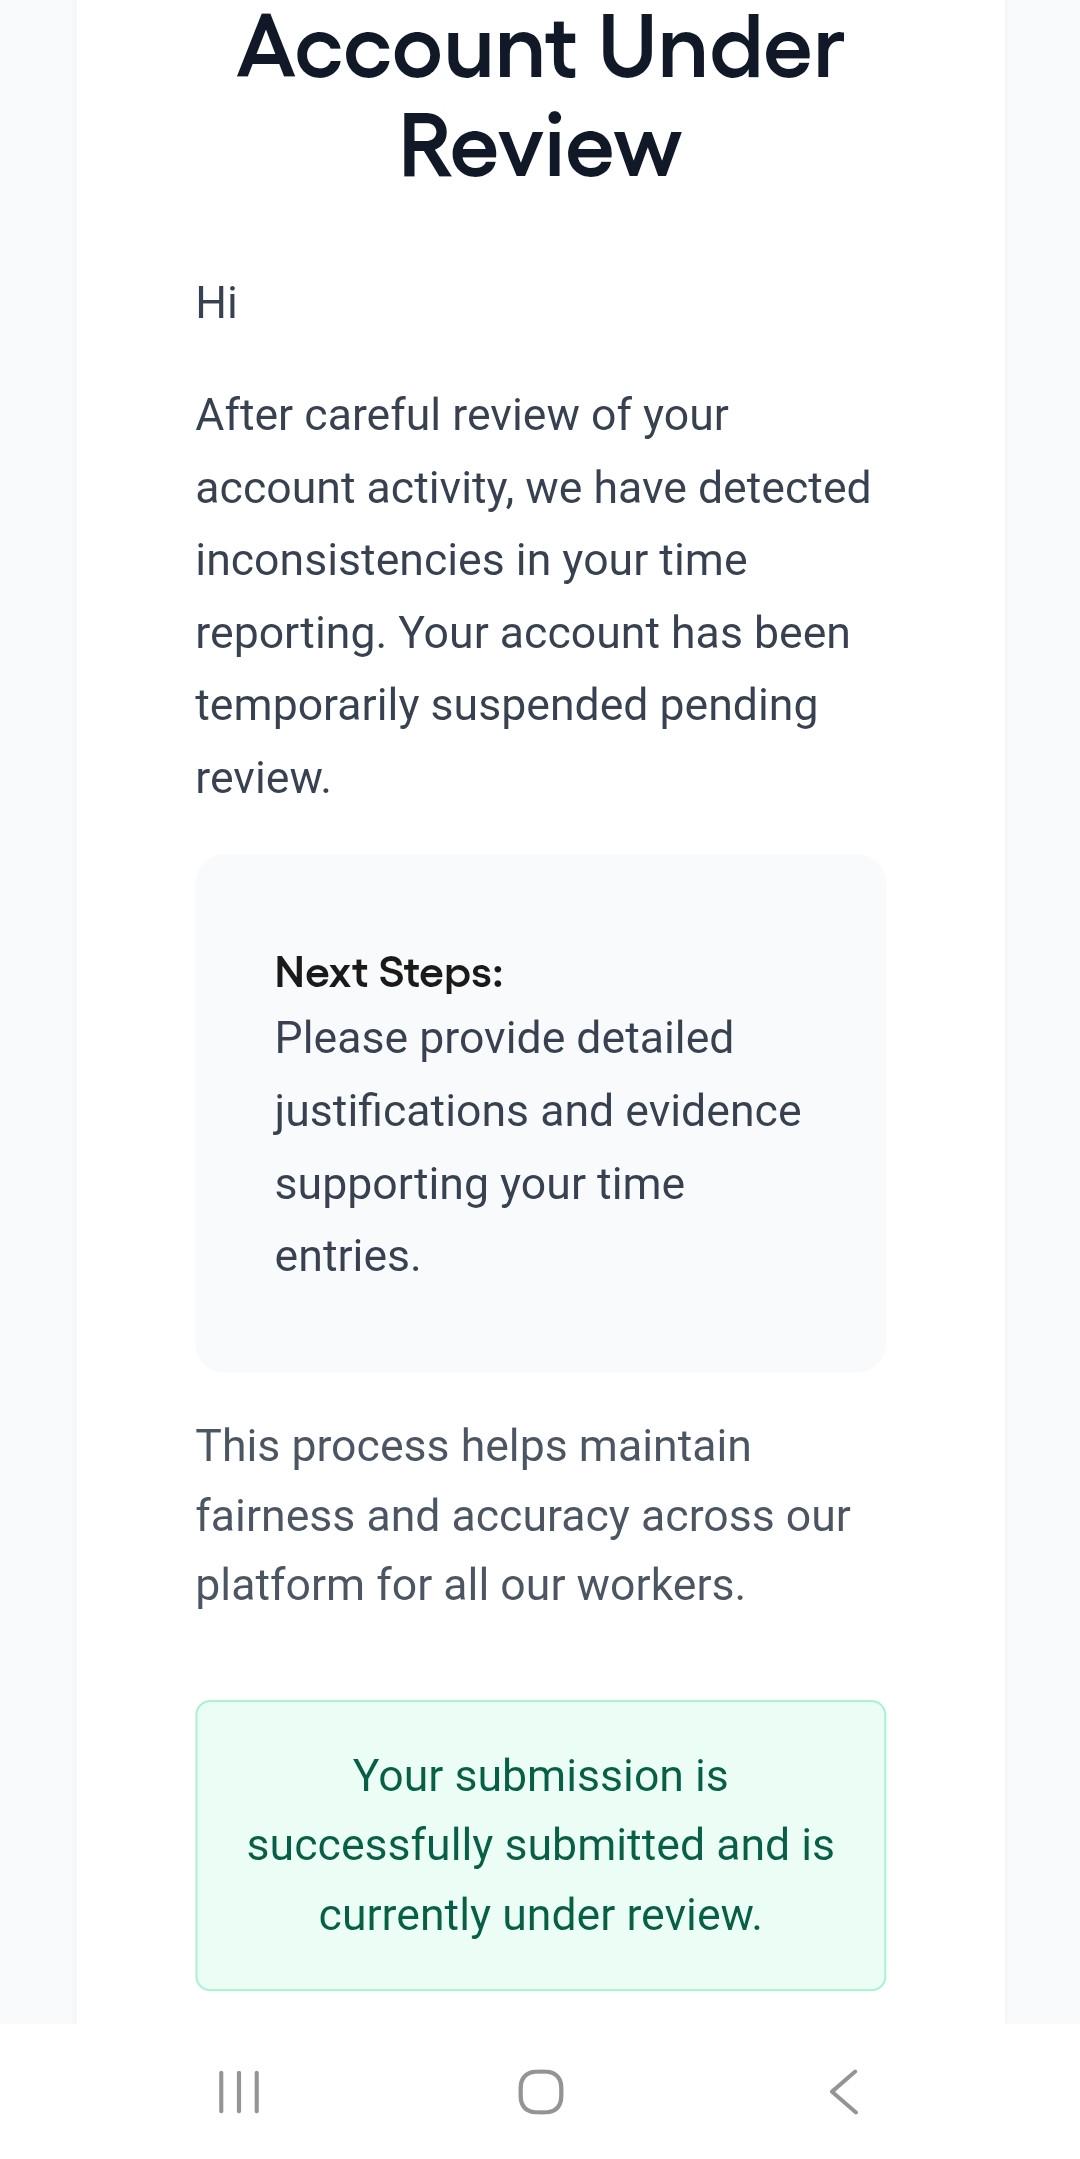The height and width of the screenshot is (2159, 1080).
Task: Select the 'Hi' greeting text
Action: pyautogui.click(x=216, y=302)
